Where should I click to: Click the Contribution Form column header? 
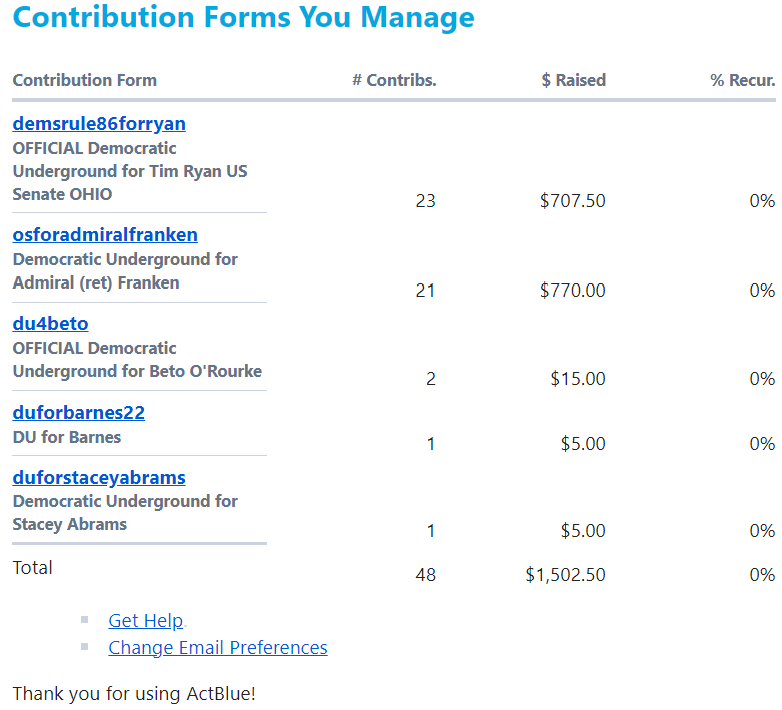pyautogui.click(x=84, y=80)
